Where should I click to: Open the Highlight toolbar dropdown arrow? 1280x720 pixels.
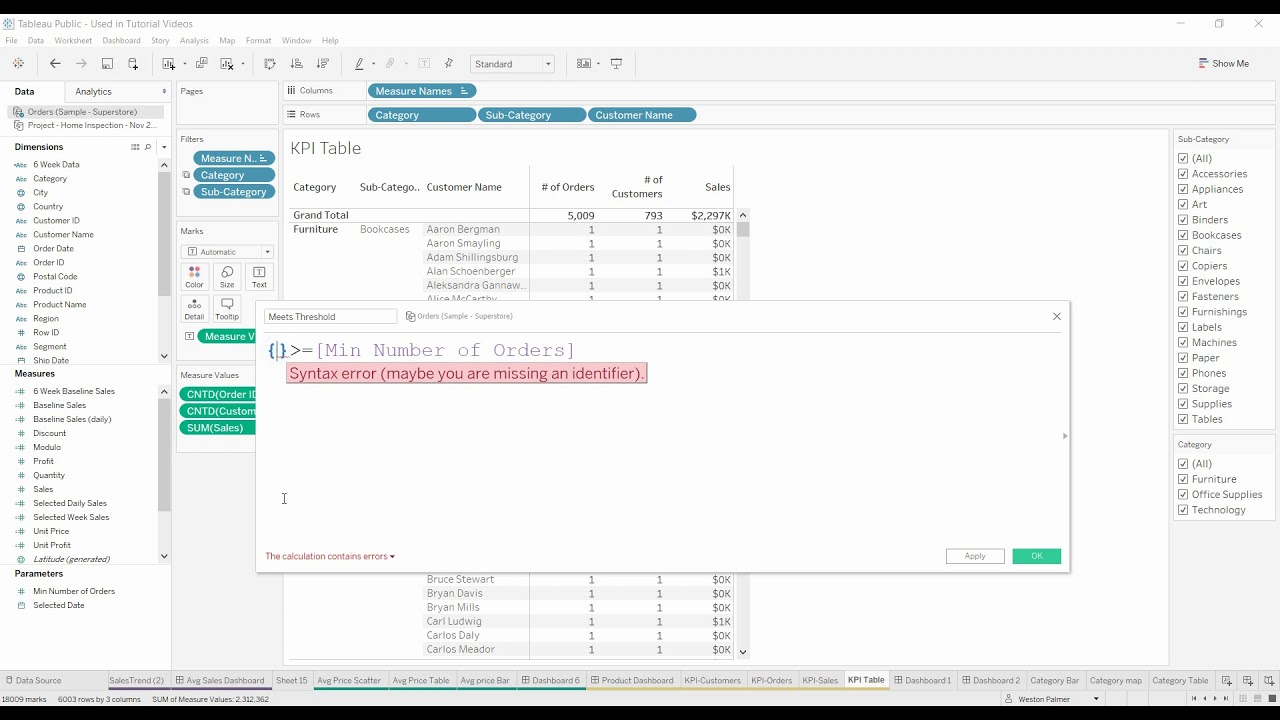[373, 64]
